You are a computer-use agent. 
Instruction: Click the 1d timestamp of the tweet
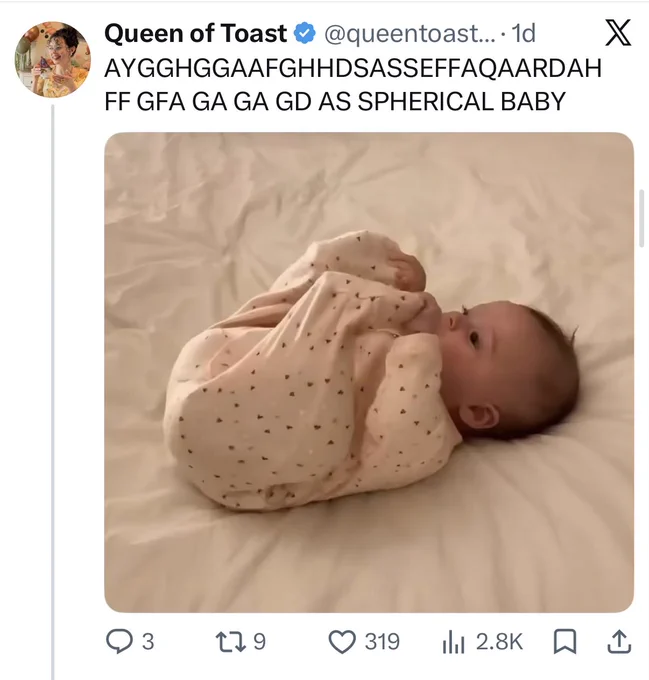point(523,34)
